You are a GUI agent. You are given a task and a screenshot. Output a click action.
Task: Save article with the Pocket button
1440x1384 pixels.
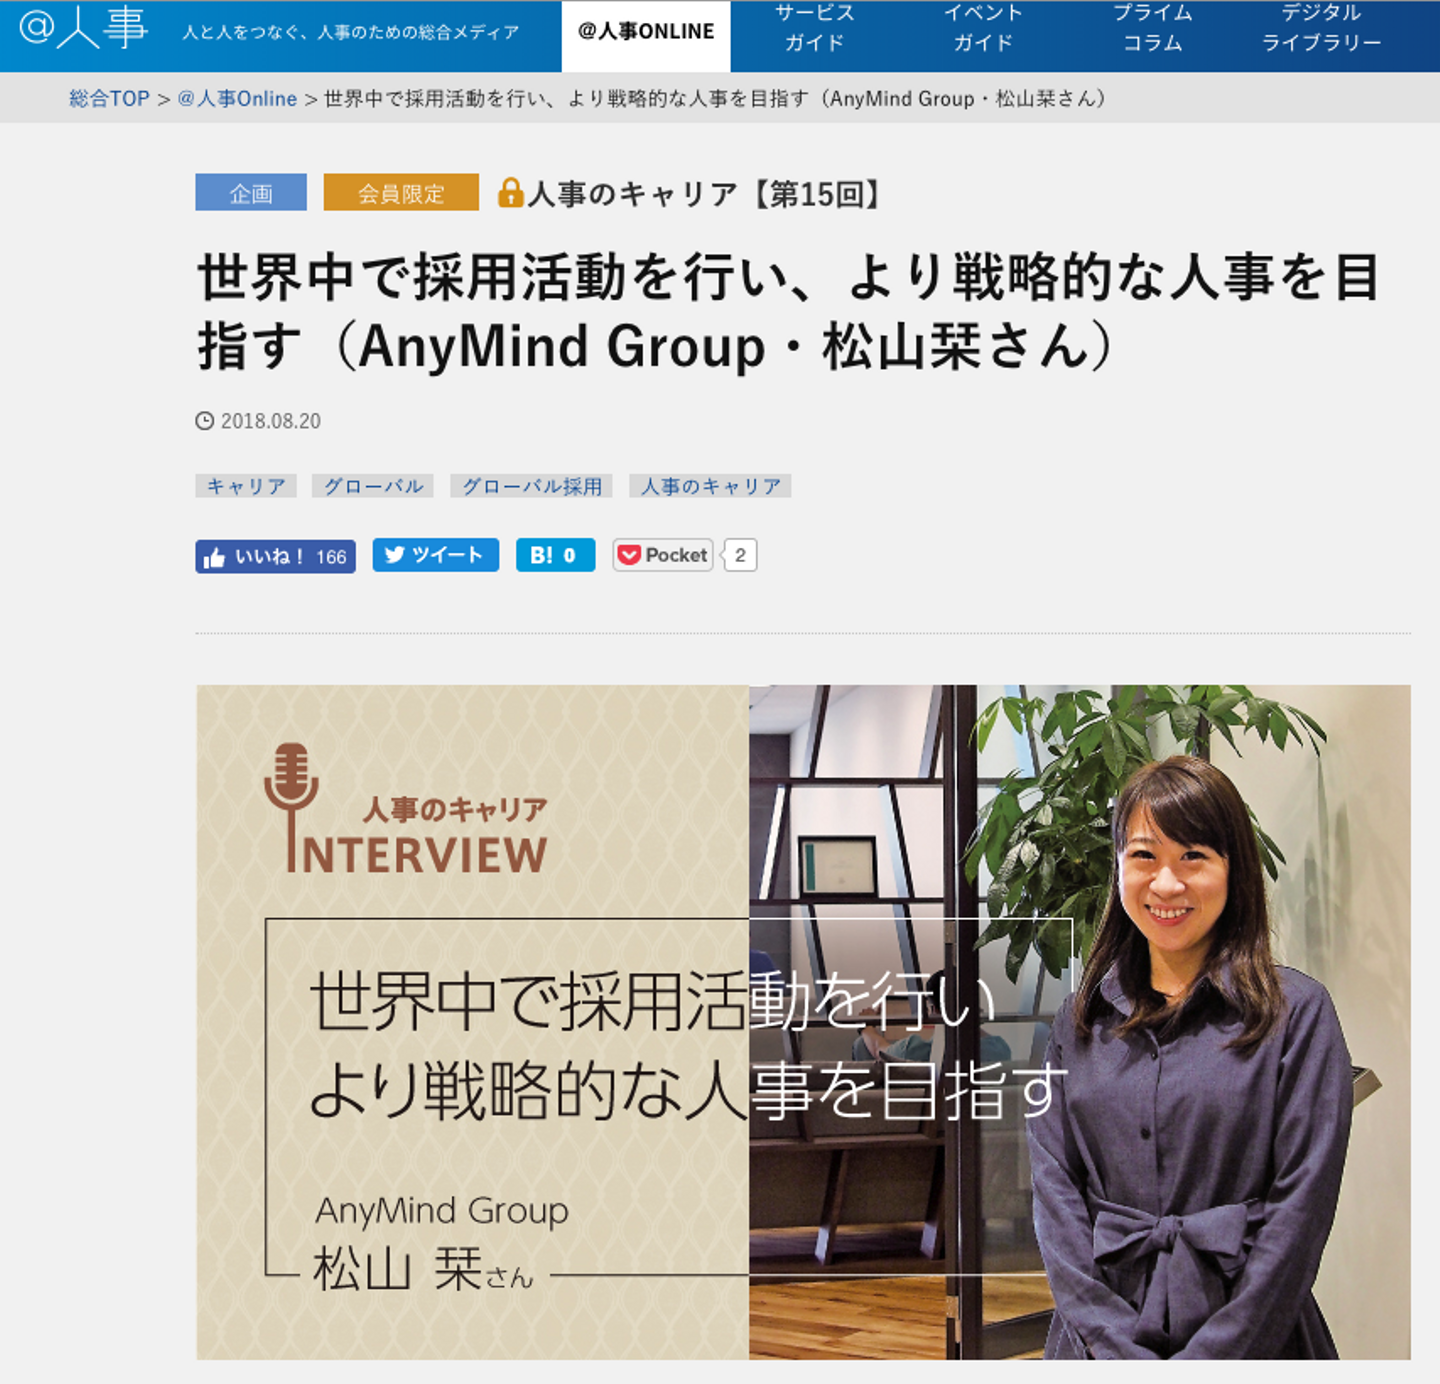[x=662, y=555]
